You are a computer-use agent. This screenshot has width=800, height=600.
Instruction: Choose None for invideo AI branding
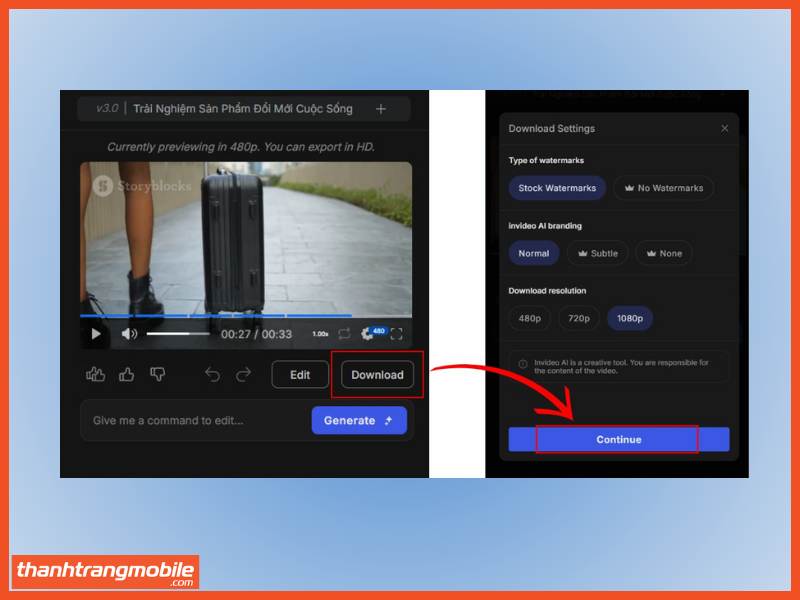(664, 253)
